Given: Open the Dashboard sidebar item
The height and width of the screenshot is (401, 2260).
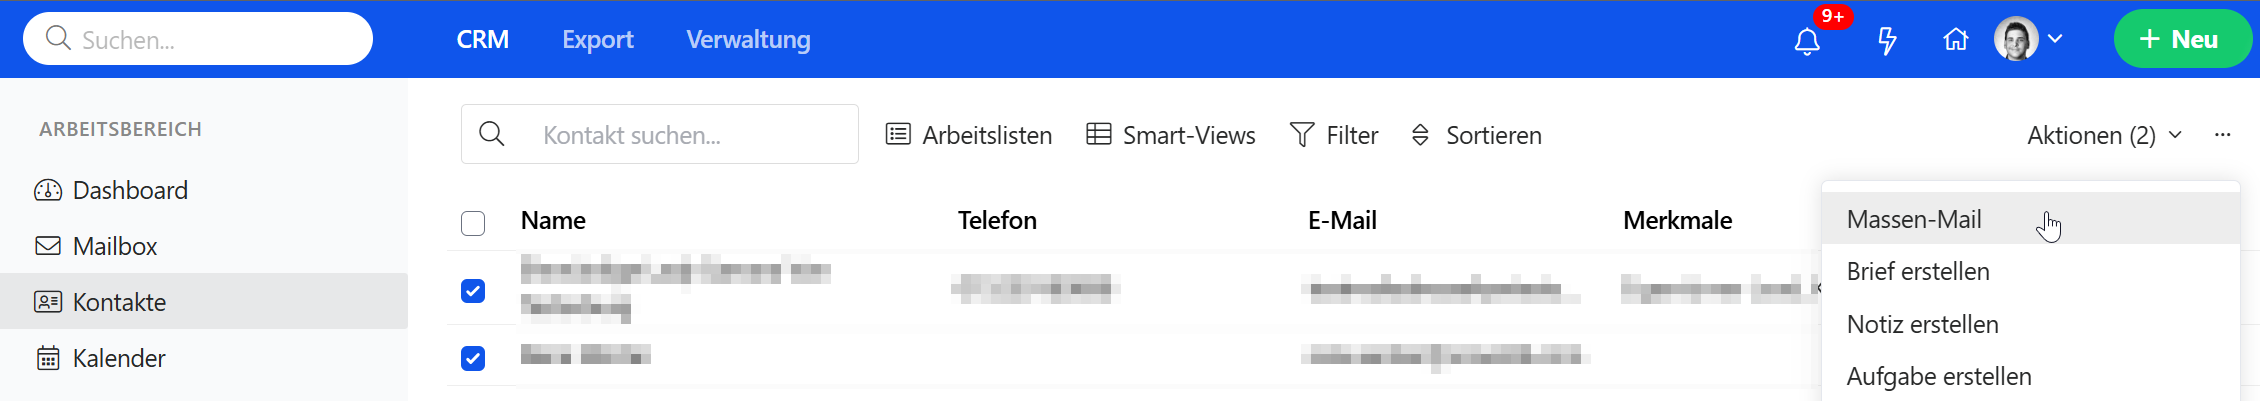Looking at the screenshot, I should tap(130, 190).
